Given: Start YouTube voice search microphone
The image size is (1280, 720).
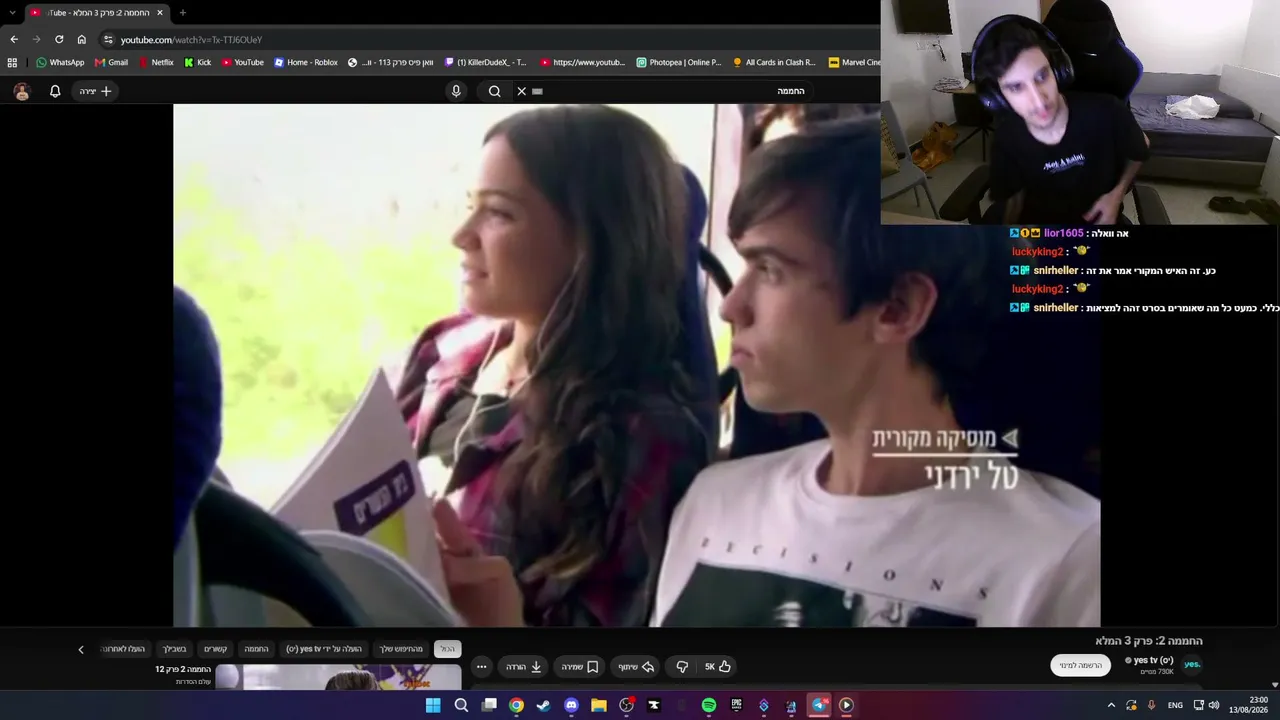Looking at the screenshot, I should coord(456,91).
